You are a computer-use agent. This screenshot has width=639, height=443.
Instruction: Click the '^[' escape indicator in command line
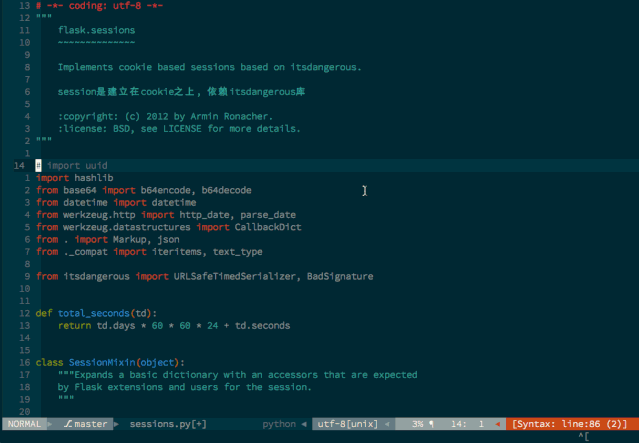pos(584,436)
